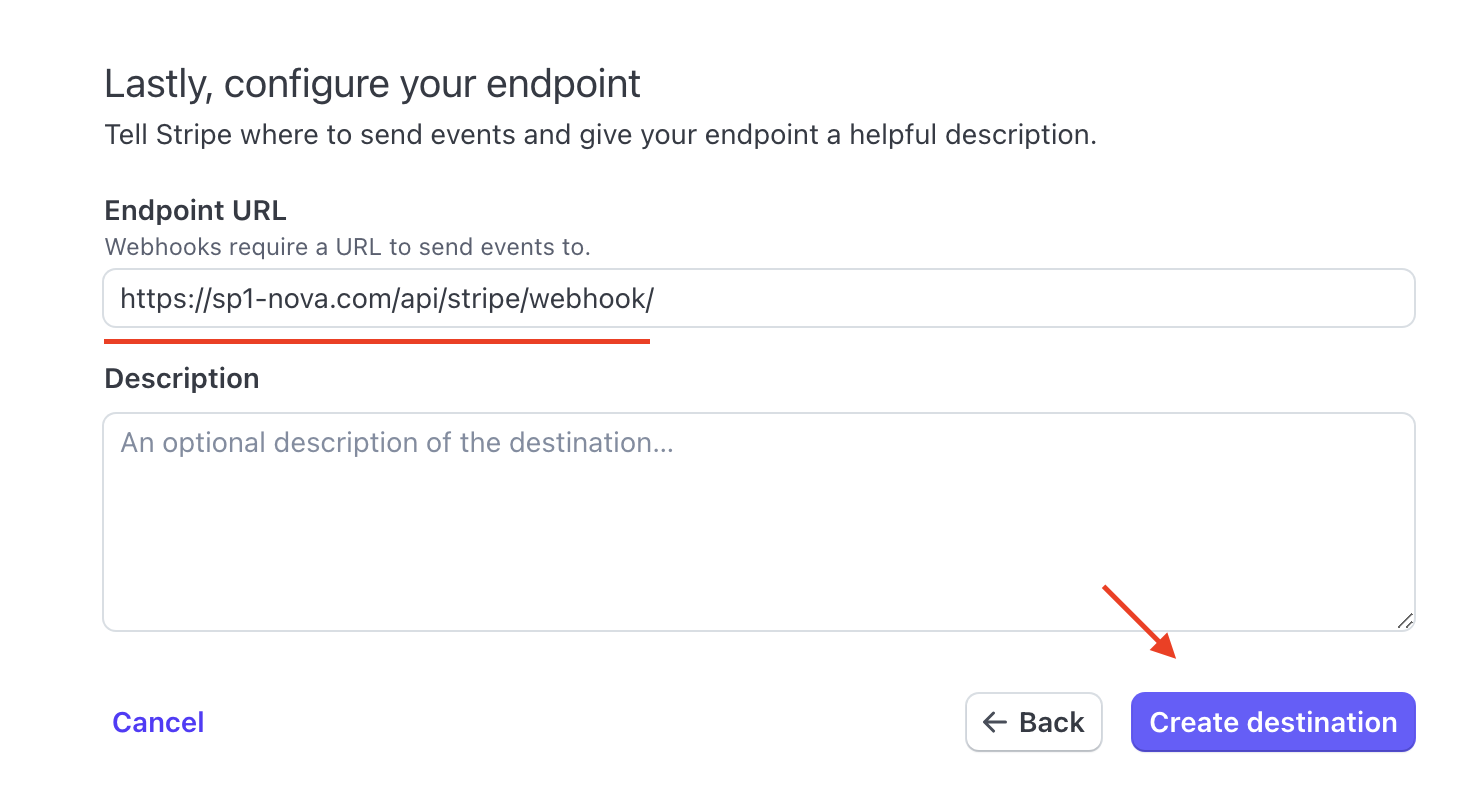Click inside the Description text area
The image size is (1470, 804).
pyautogui.click(x=759, y=522)
